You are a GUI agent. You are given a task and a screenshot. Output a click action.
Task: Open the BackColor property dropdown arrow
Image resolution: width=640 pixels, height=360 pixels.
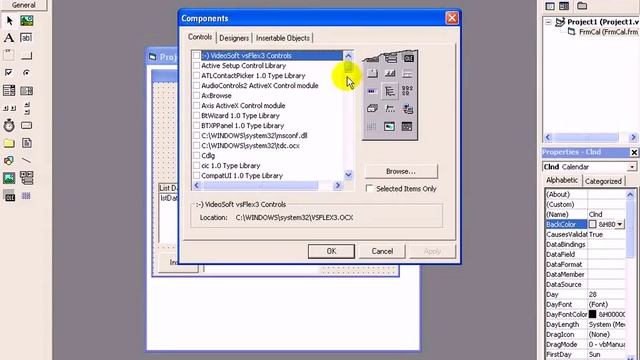point(620,224)
